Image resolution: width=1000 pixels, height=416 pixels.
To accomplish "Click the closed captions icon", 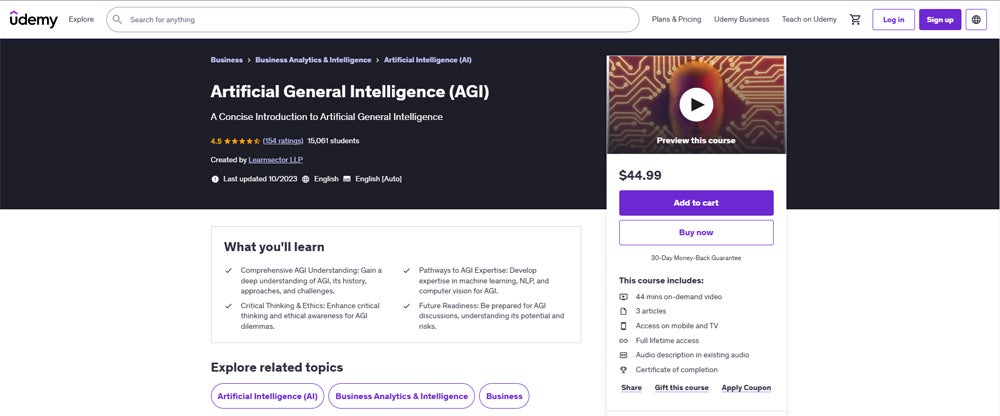I will [x=347, y=179].
